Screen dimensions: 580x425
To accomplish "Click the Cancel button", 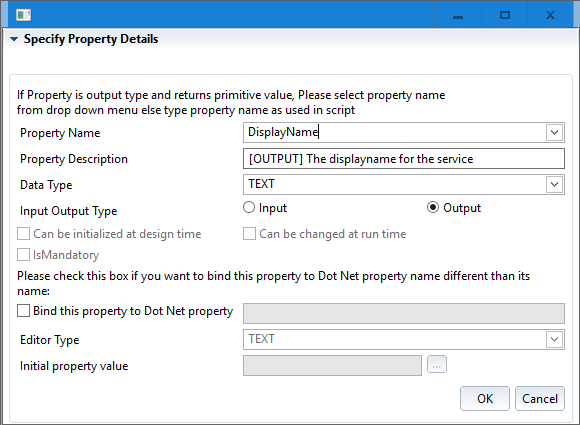I will 540,398.
